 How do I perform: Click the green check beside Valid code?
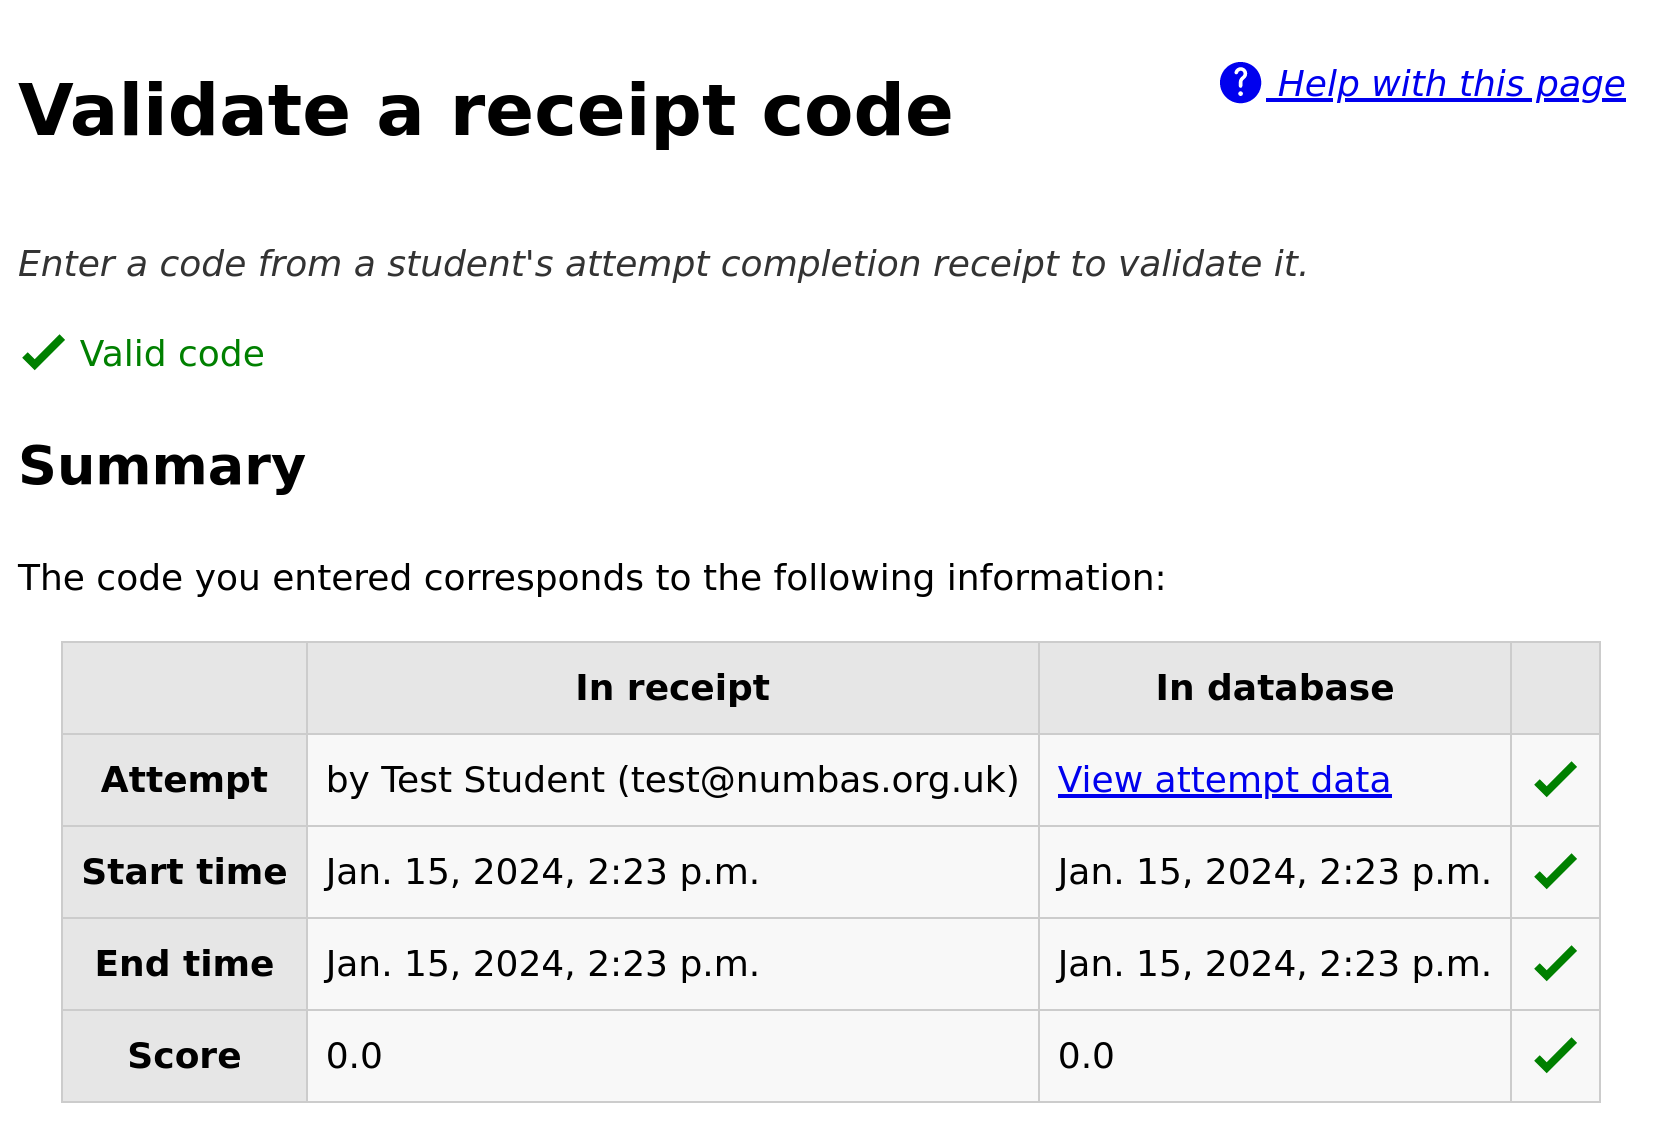click(x=42, y=352)
